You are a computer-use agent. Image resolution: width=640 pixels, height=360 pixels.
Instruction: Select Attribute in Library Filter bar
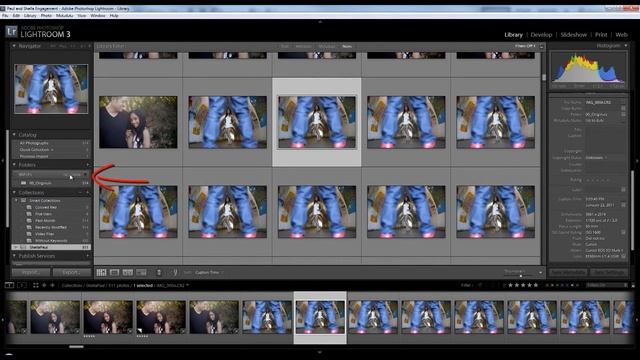point(303,47)
